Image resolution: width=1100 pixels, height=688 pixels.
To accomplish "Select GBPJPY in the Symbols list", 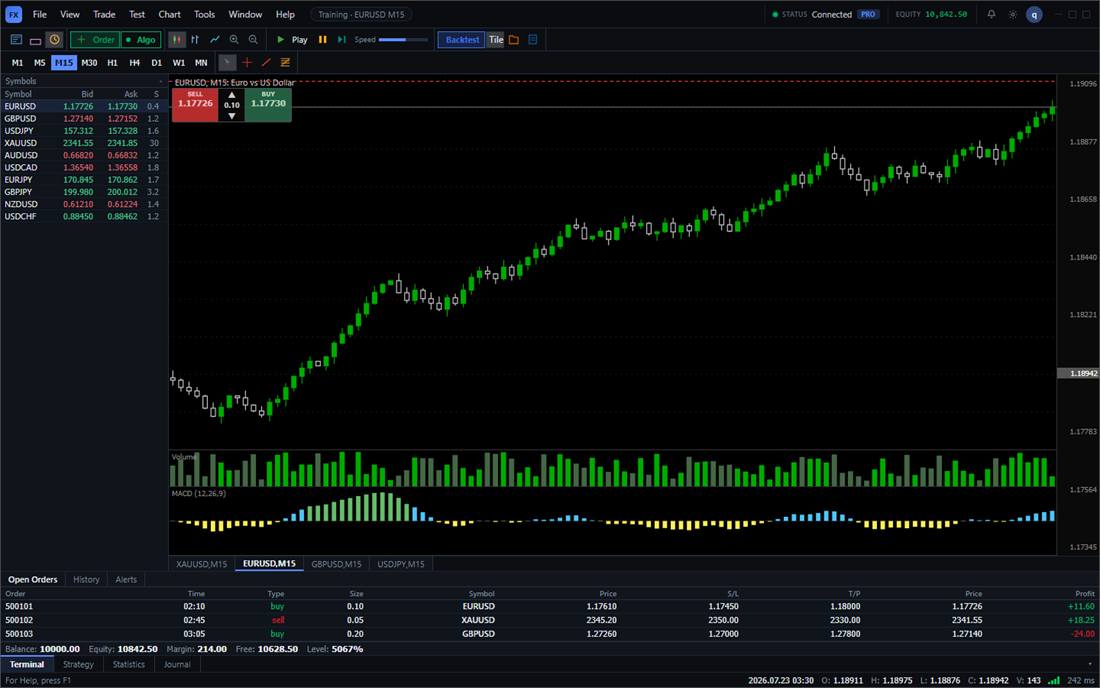I will pos(83,191).
